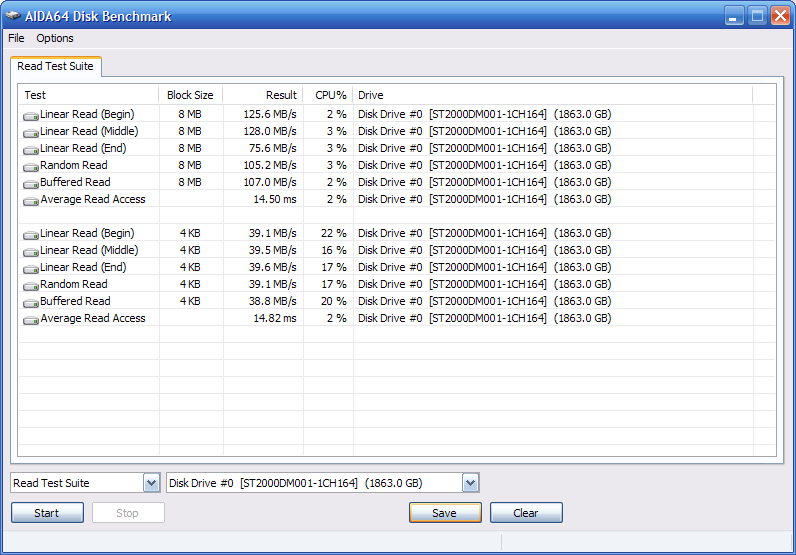Screen dimensions: 796x555
Task: Open the File menu
Action: coord(16,38)
